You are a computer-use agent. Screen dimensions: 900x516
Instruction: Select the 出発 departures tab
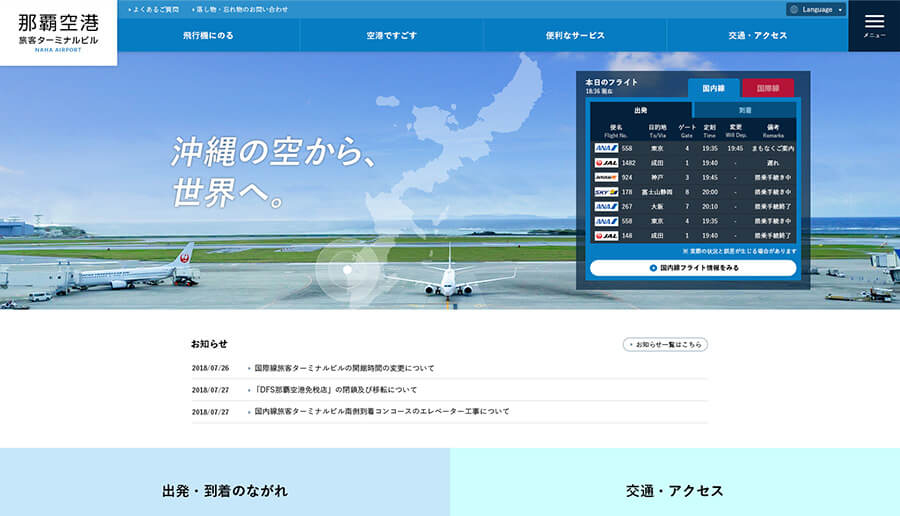point(640,110)
